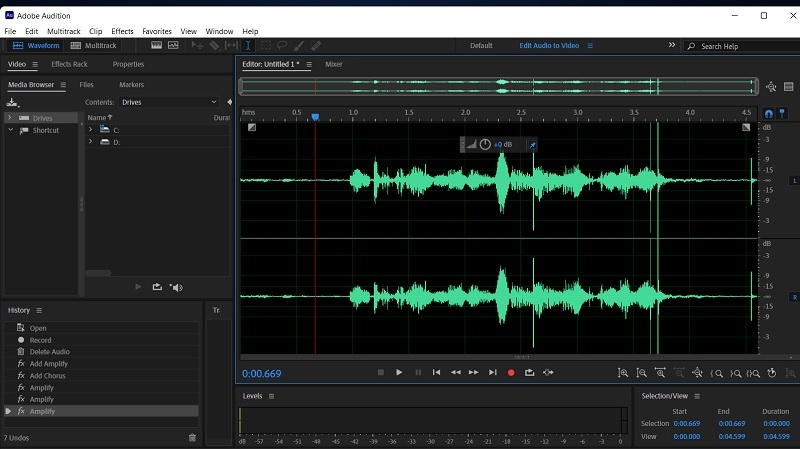
Task: Click the Loop Playback icon
Action: (529, 372)
